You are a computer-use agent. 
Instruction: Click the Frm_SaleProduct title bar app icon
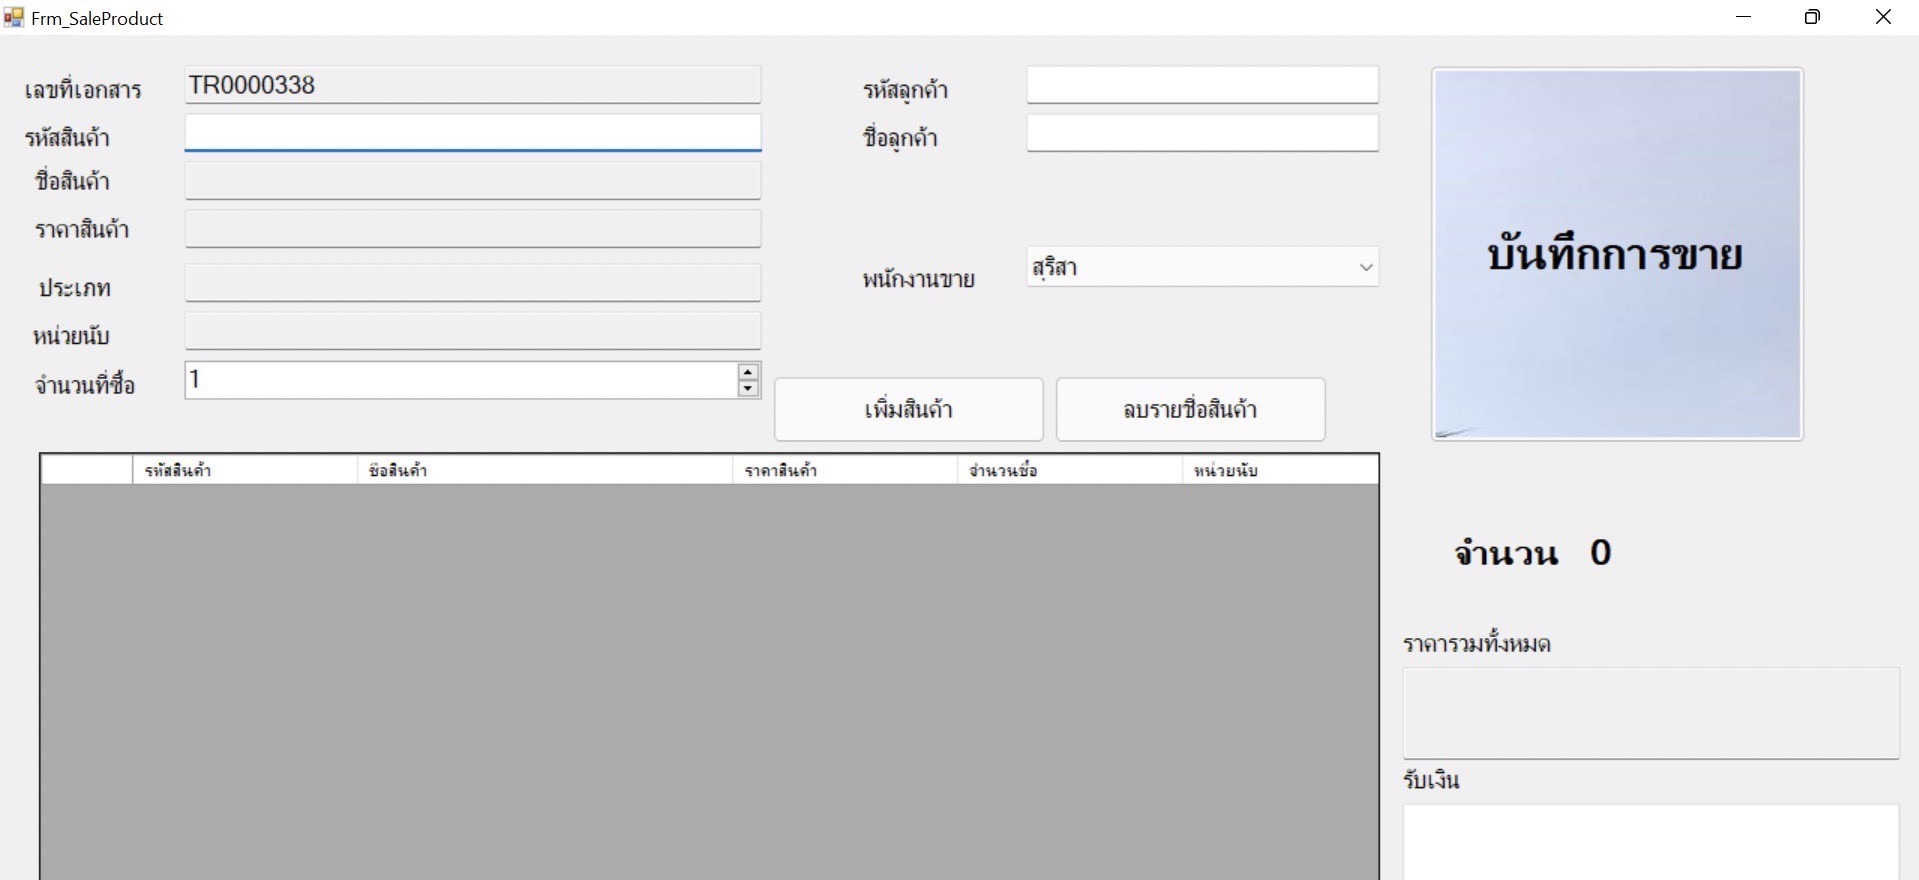14,18
